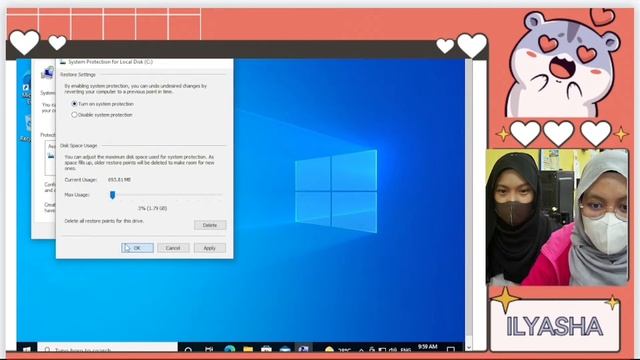The width and height of the screenshot is (640, 360).
Task: Select Turn on system protection radio button
Action: click(x=74, y=104)
